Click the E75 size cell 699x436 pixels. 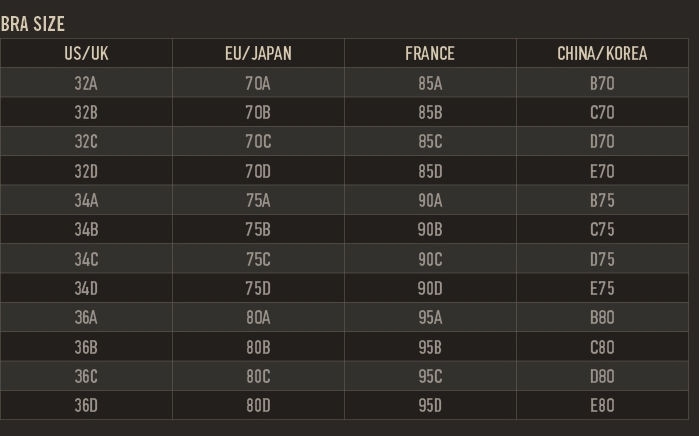click(602, 288)
